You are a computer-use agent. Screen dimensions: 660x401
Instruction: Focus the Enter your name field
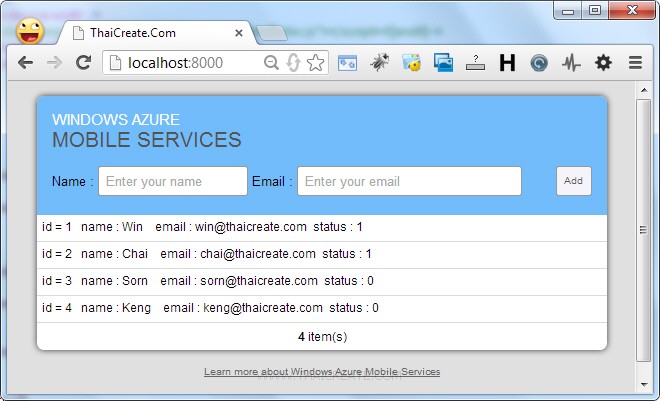[173, 181]
